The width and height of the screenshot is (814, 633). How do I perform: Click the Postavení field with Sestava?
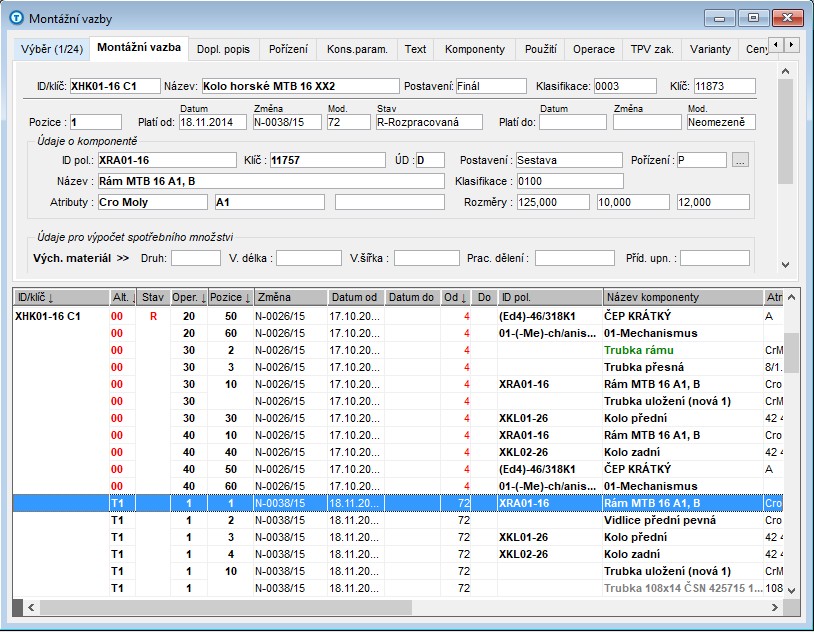(569, 160)
